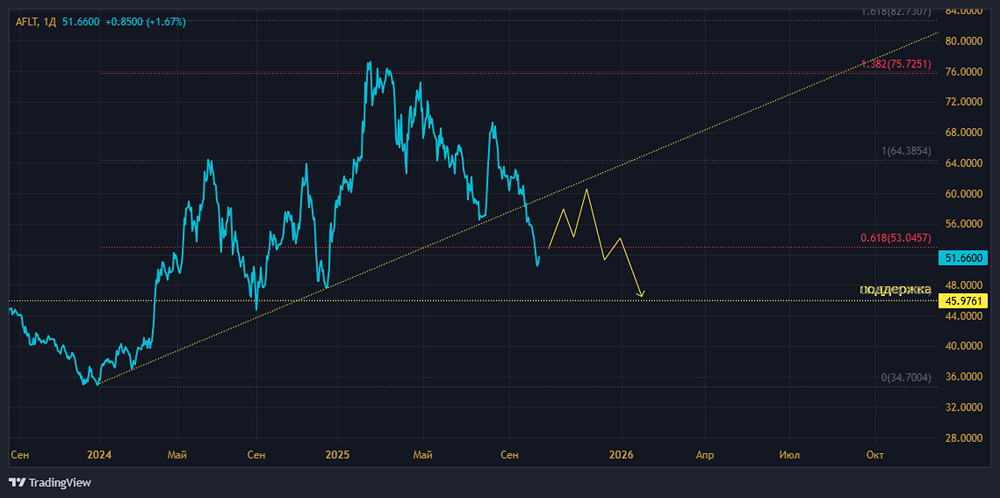Click the yellow 45.9761 price tag
This screenshot has width=1000, height=498.
coord(963,300)
